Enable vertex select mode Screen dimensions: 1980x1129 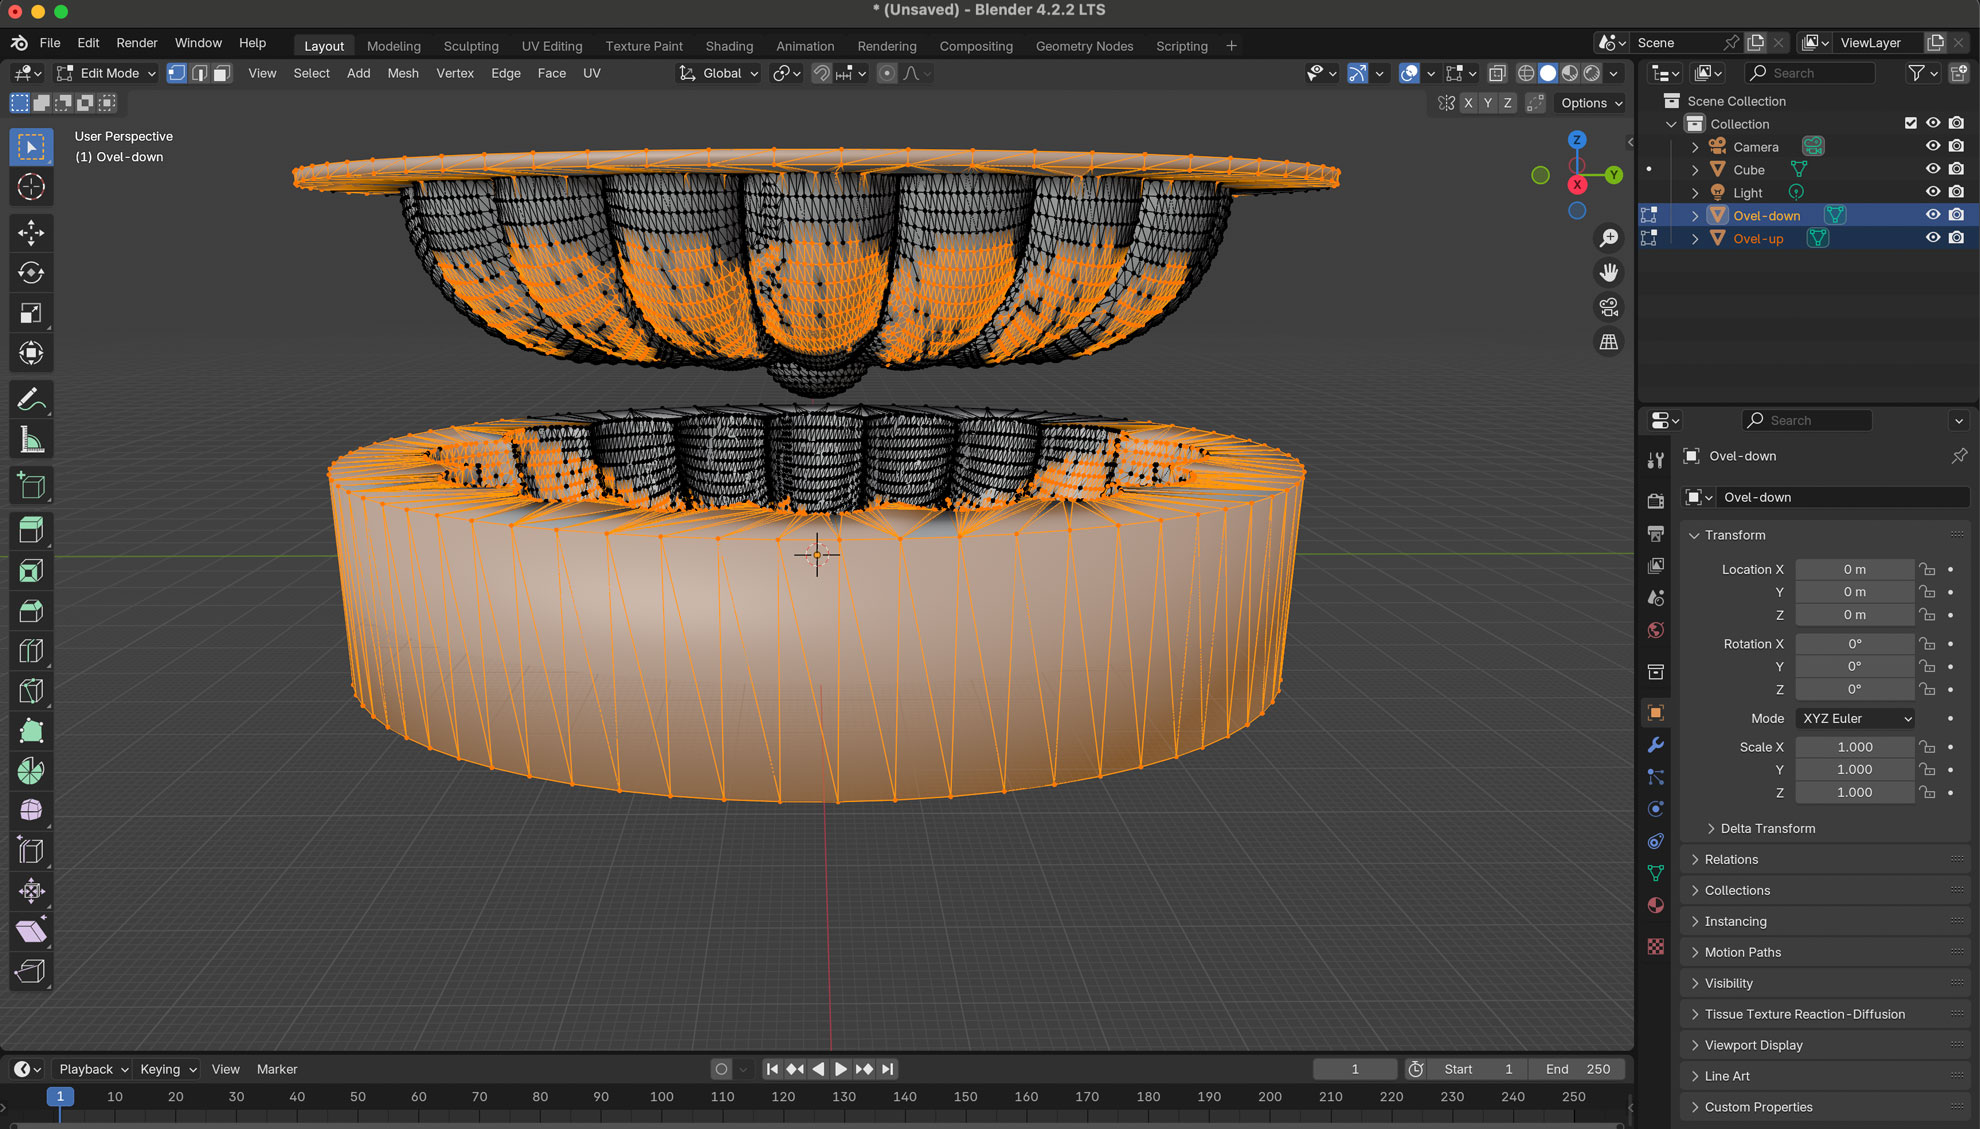(176, 73)
